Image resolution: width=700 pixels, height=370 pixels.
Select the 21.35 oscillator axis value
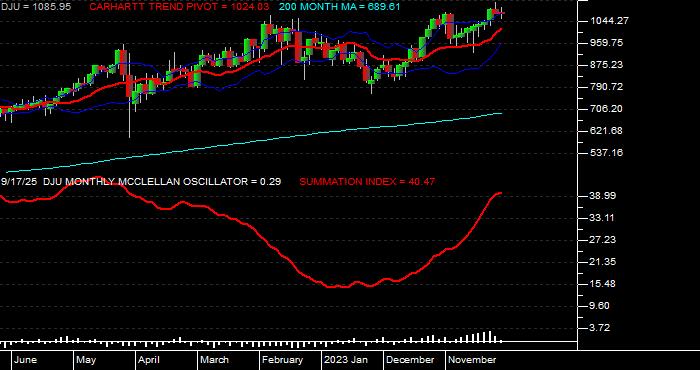pos(603,262)
